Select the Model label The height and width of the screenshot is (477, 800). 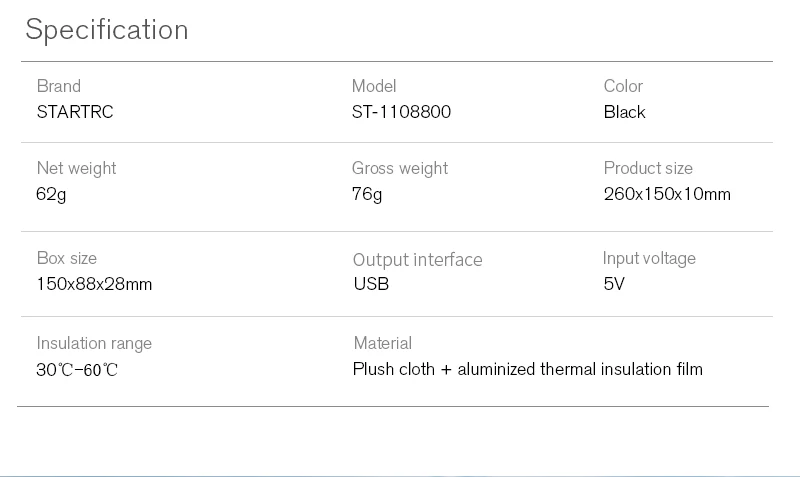374,86
